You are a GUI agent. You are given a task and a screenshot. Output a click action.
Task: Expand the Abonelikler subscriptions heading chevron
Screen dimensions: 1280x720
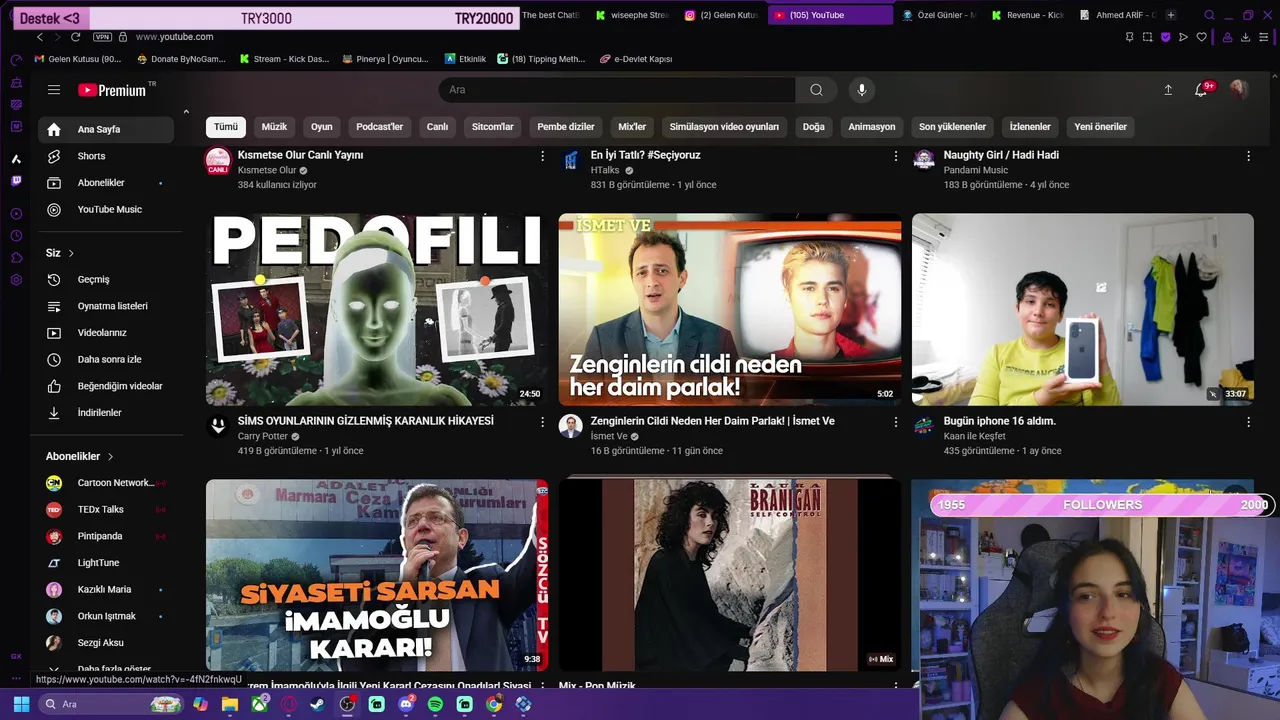point(110,456)
